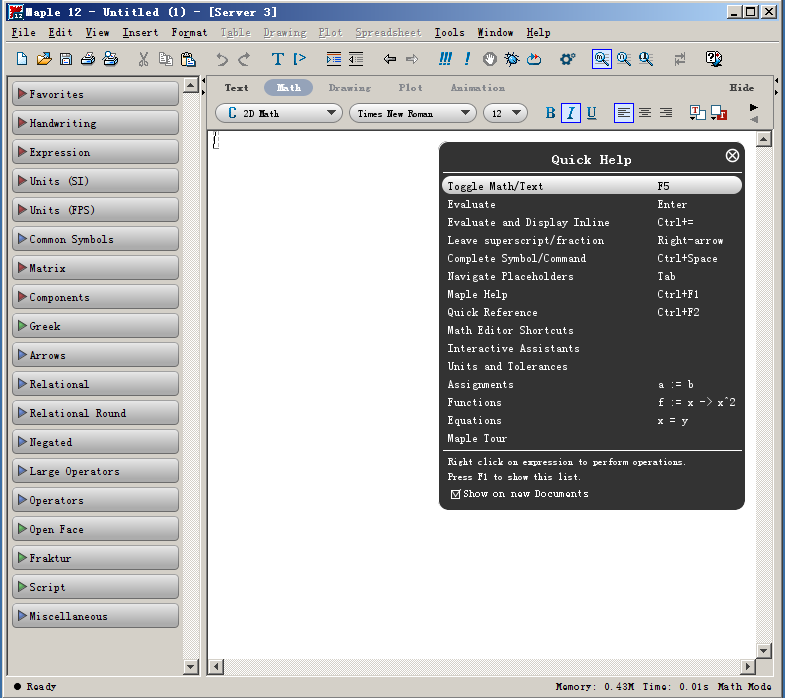The height and width of the screenshot is (698, 785).
Task: Remove section enclosure (outdent)
Action: click(x=355, y=59)
